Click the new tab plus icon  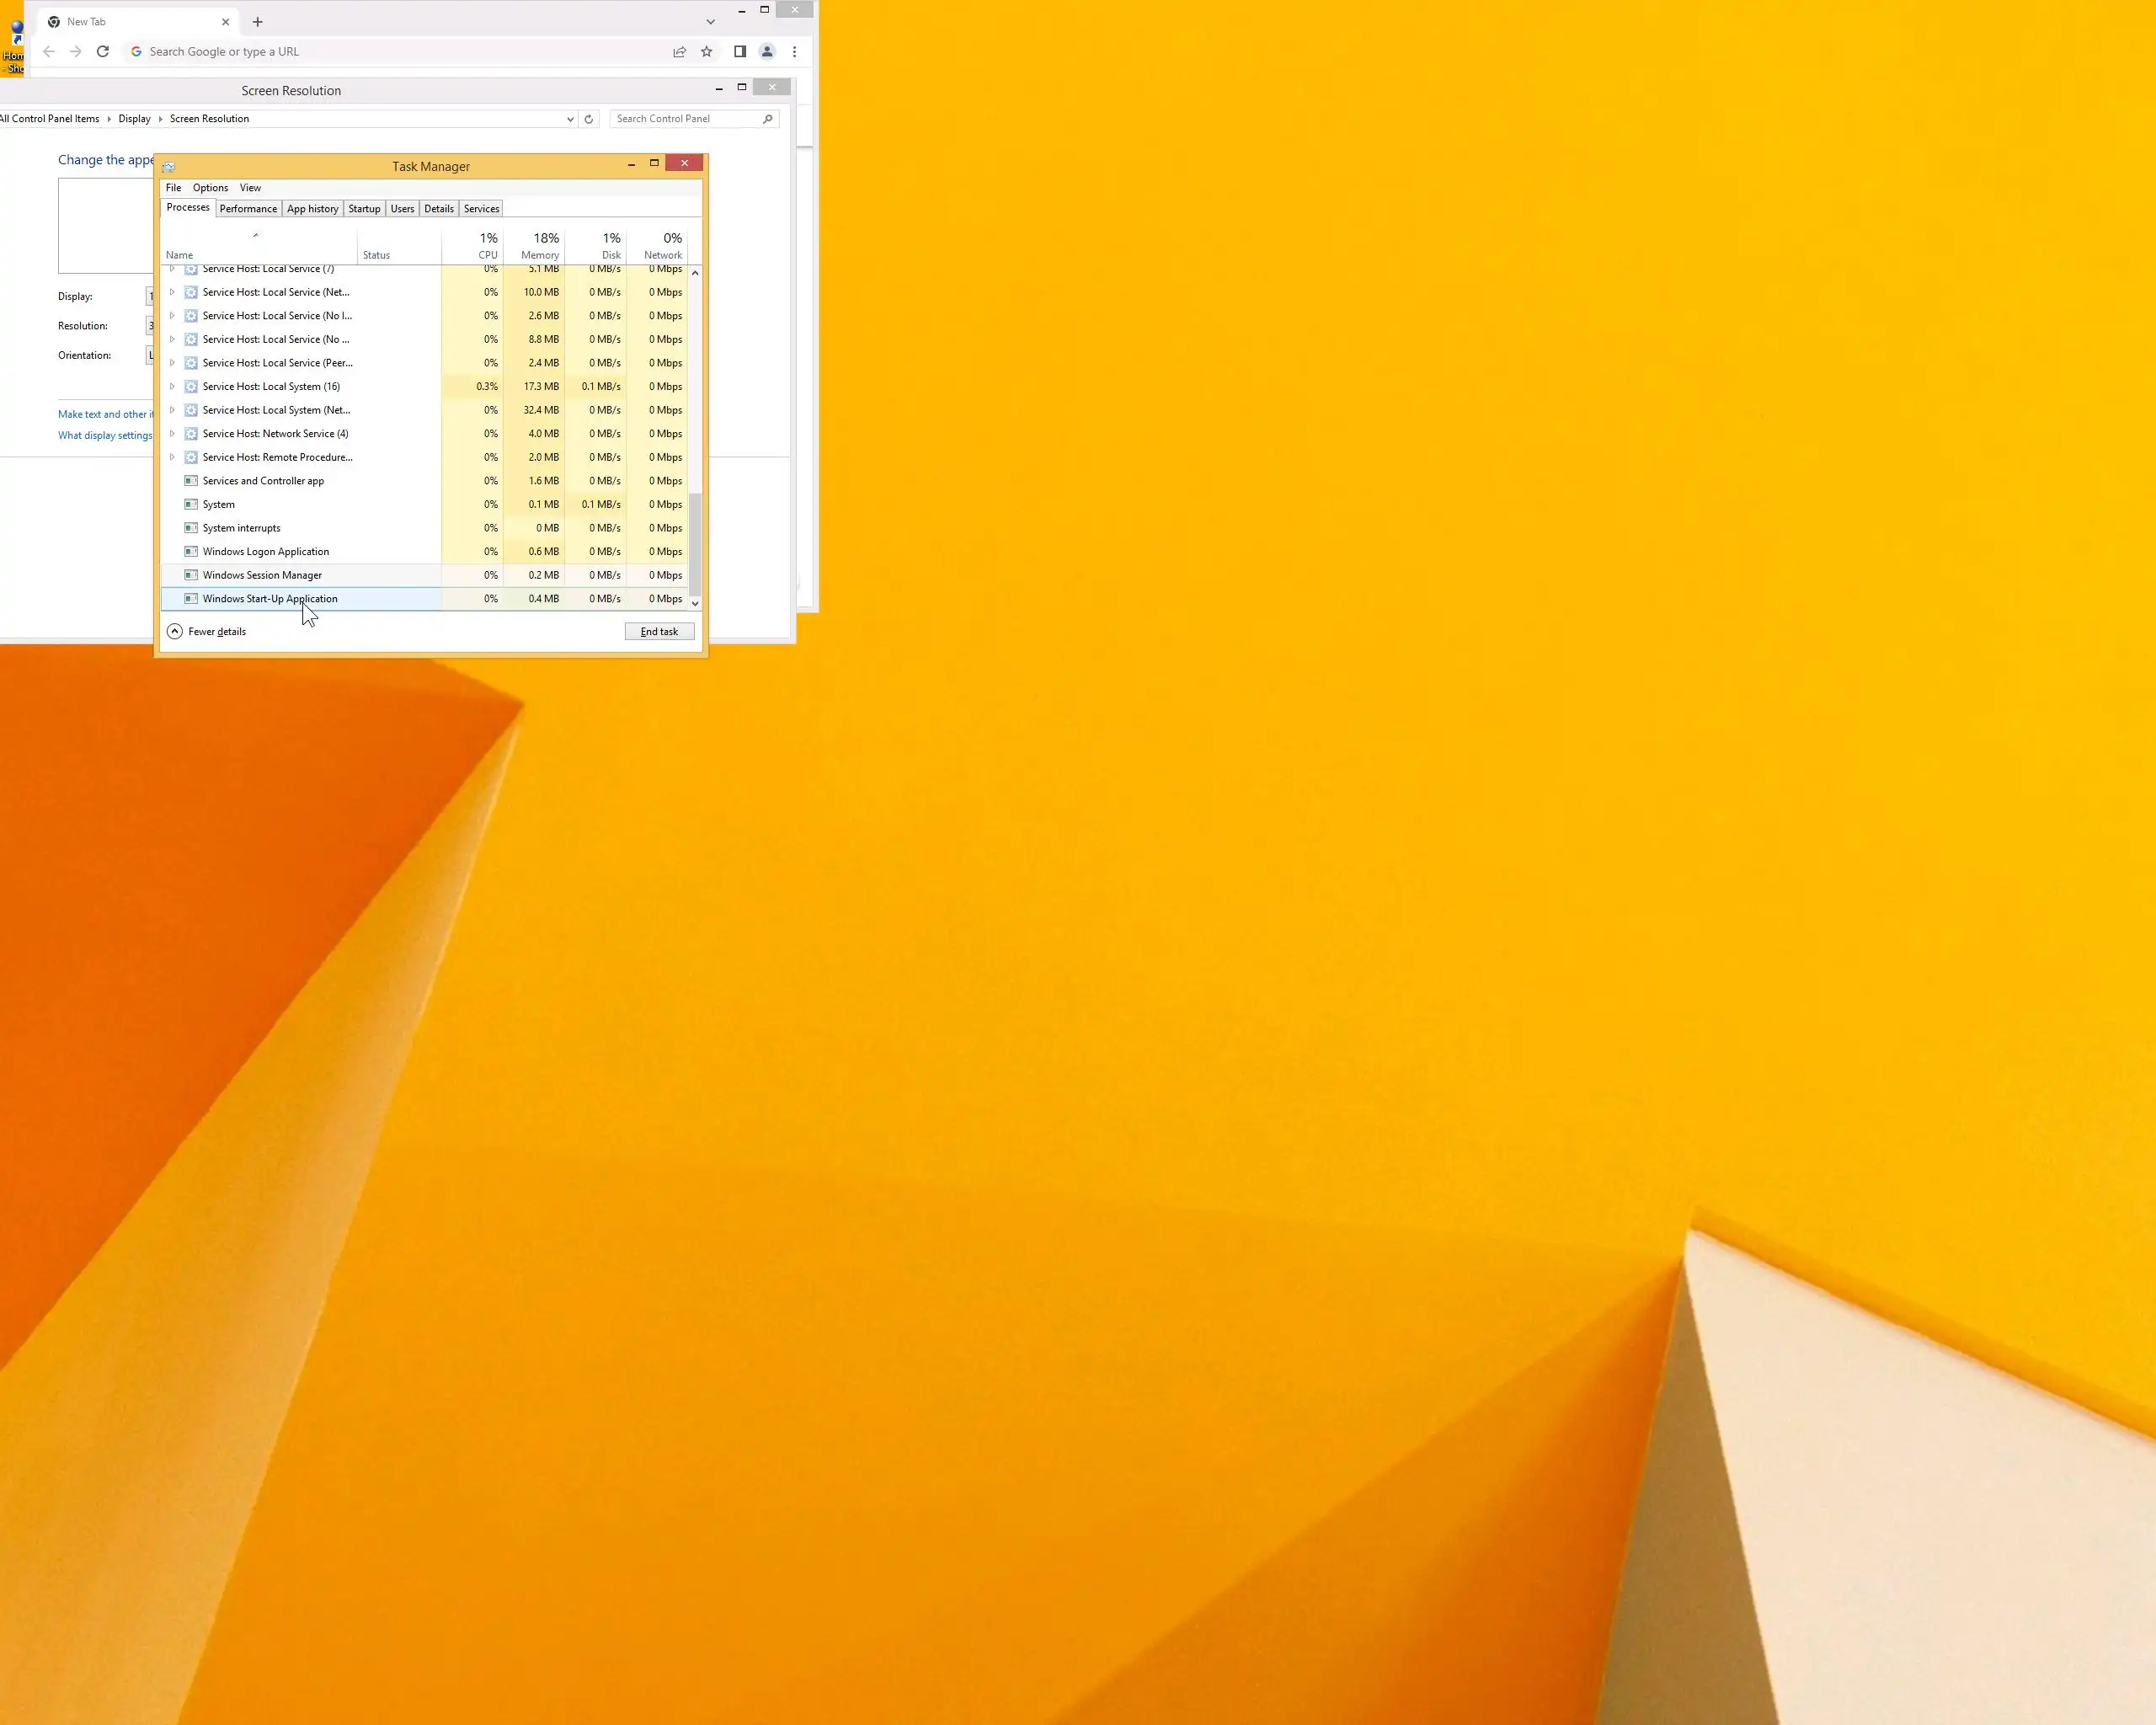(x=258, y=22)
